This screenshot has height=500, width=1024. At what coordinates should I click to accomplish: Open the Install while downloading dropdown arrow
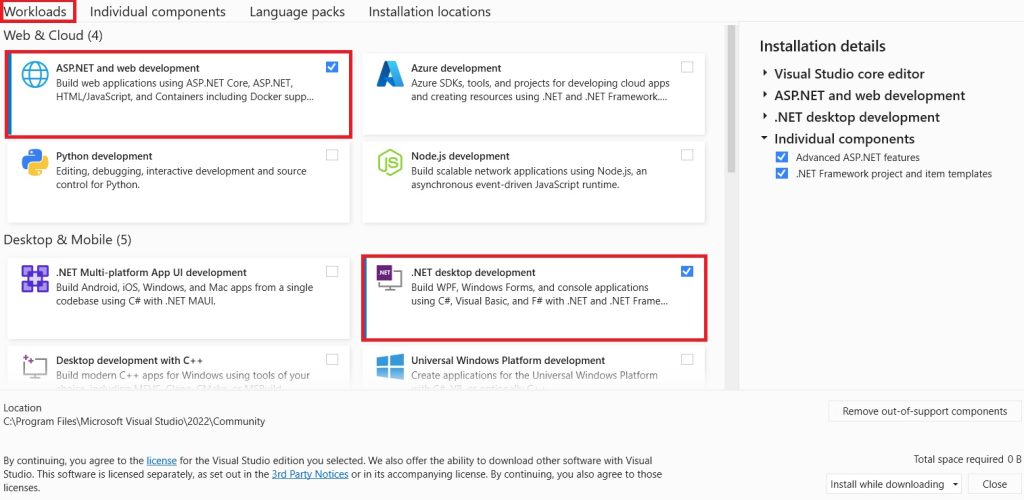pyautogui.click(x=955, y=484)
